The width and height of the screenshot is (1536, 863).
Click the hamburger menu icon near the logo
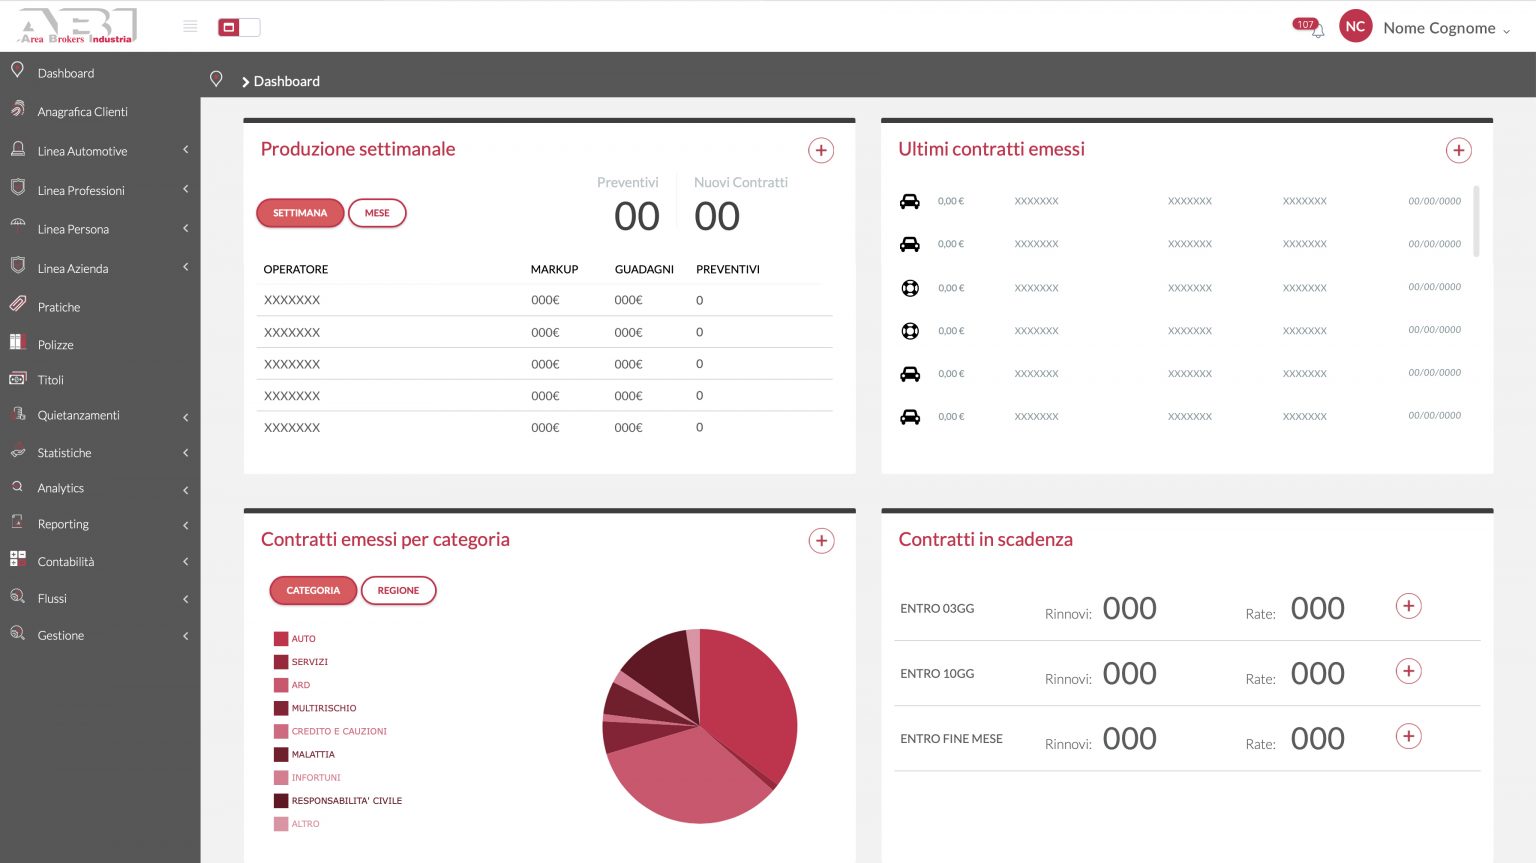(189, 26)
